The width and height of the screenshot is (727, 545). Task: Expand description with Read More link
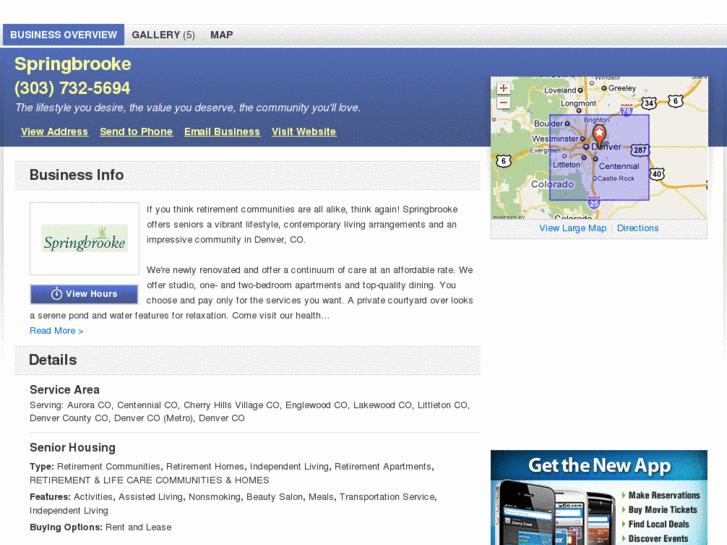[x=56, y=331]
